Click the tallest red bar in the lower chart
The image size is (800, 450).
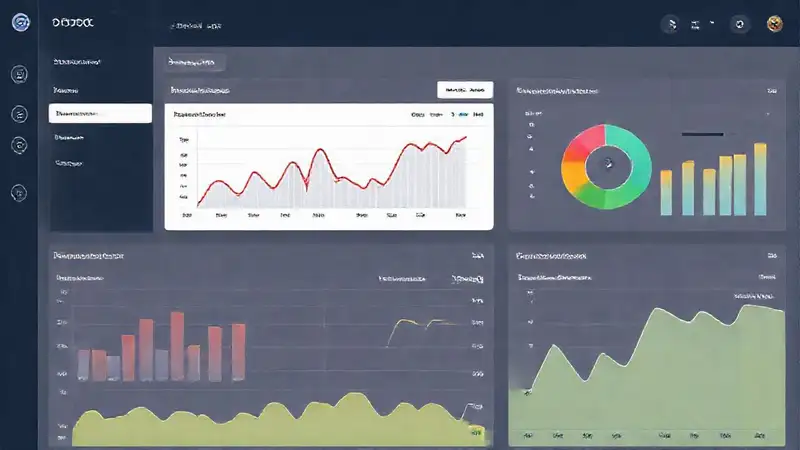[x=177, y=346]
